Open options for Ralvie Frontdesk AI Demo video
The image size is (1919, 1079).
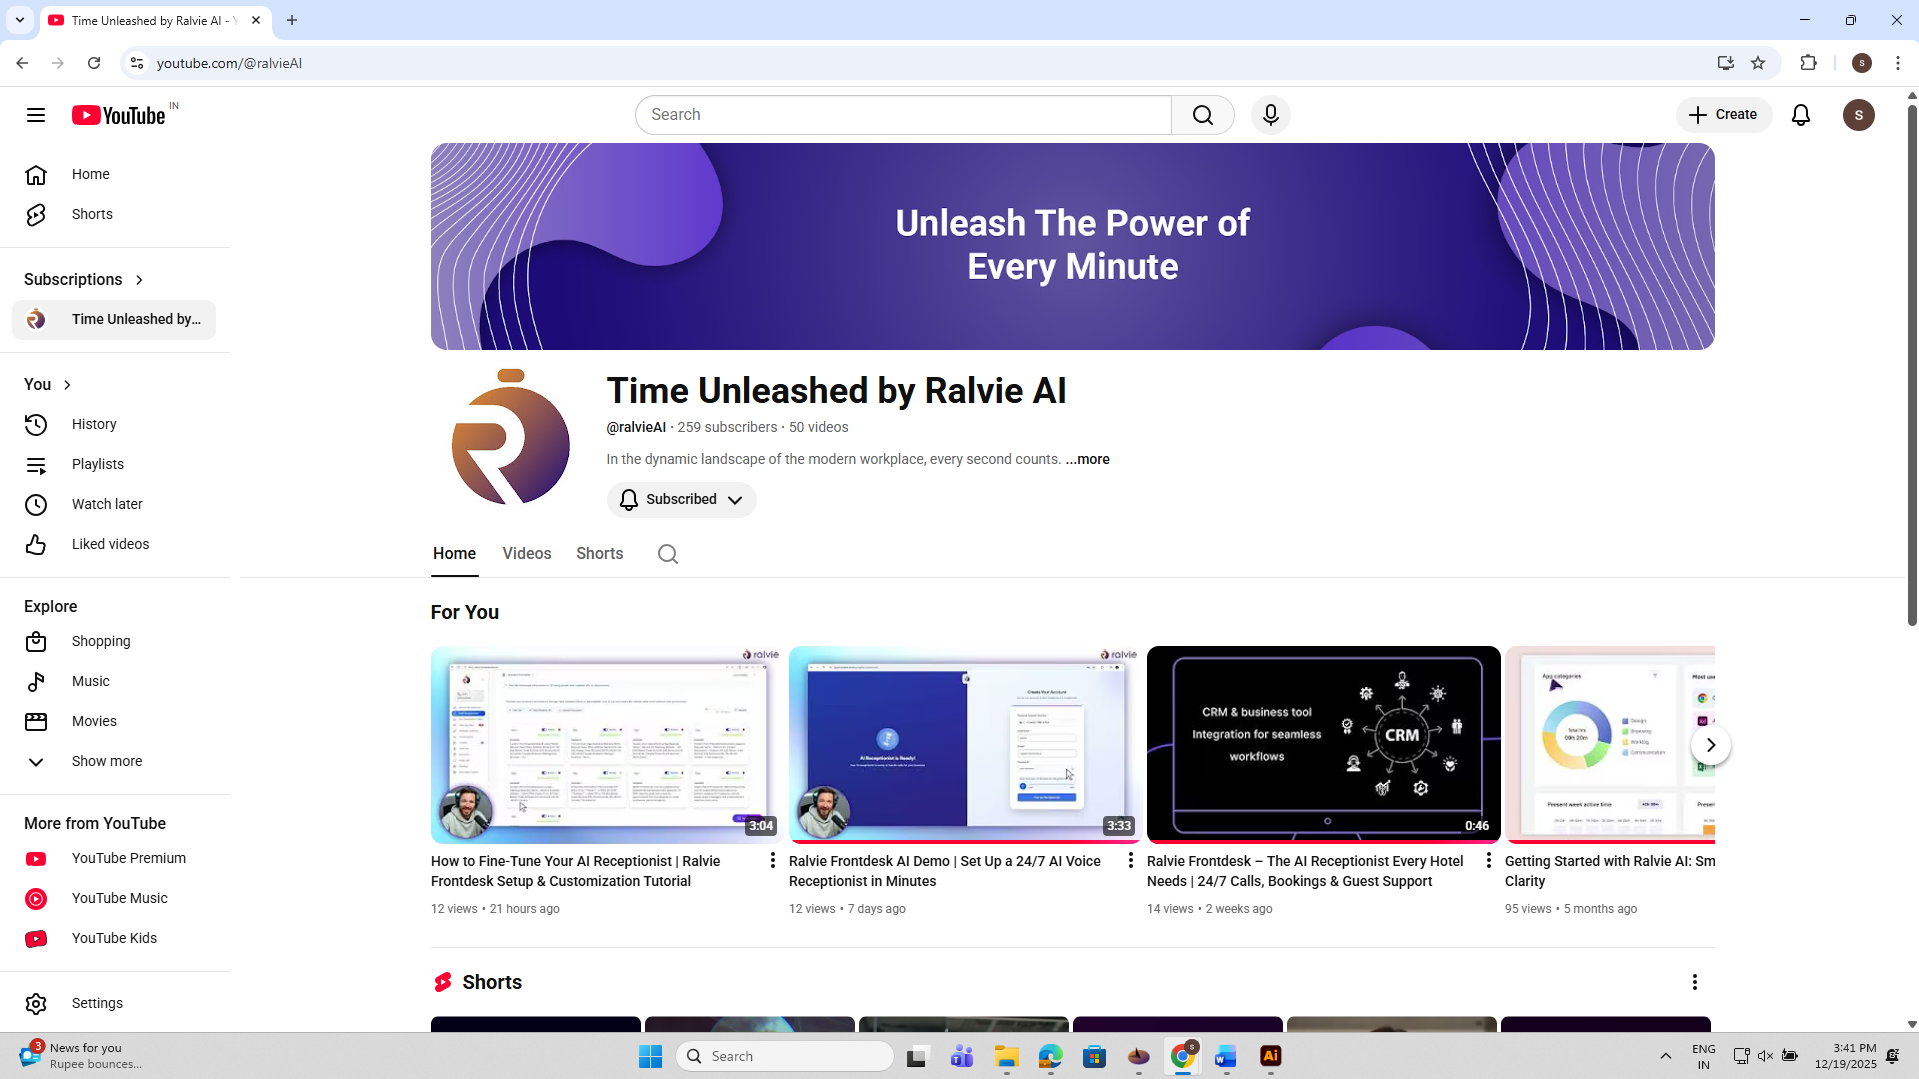point(1130,860)
